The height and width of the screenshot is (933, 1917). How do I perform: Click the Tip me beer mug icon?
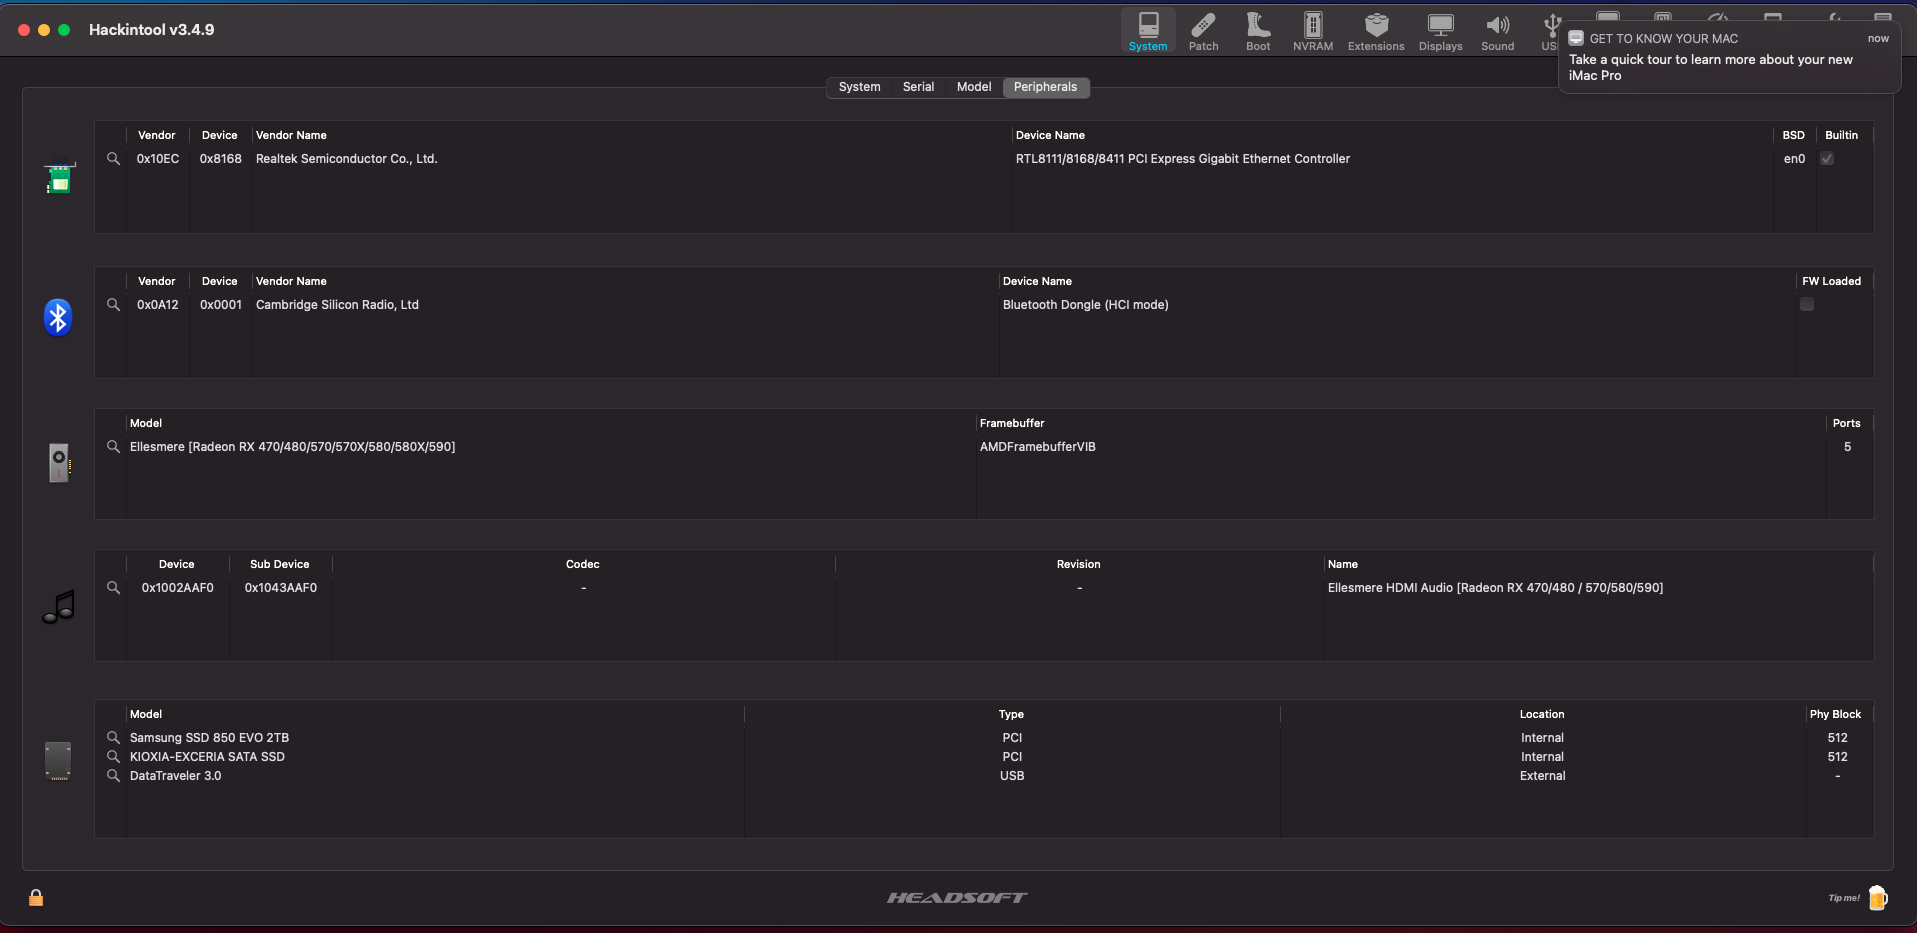(x=1878, y=898)
